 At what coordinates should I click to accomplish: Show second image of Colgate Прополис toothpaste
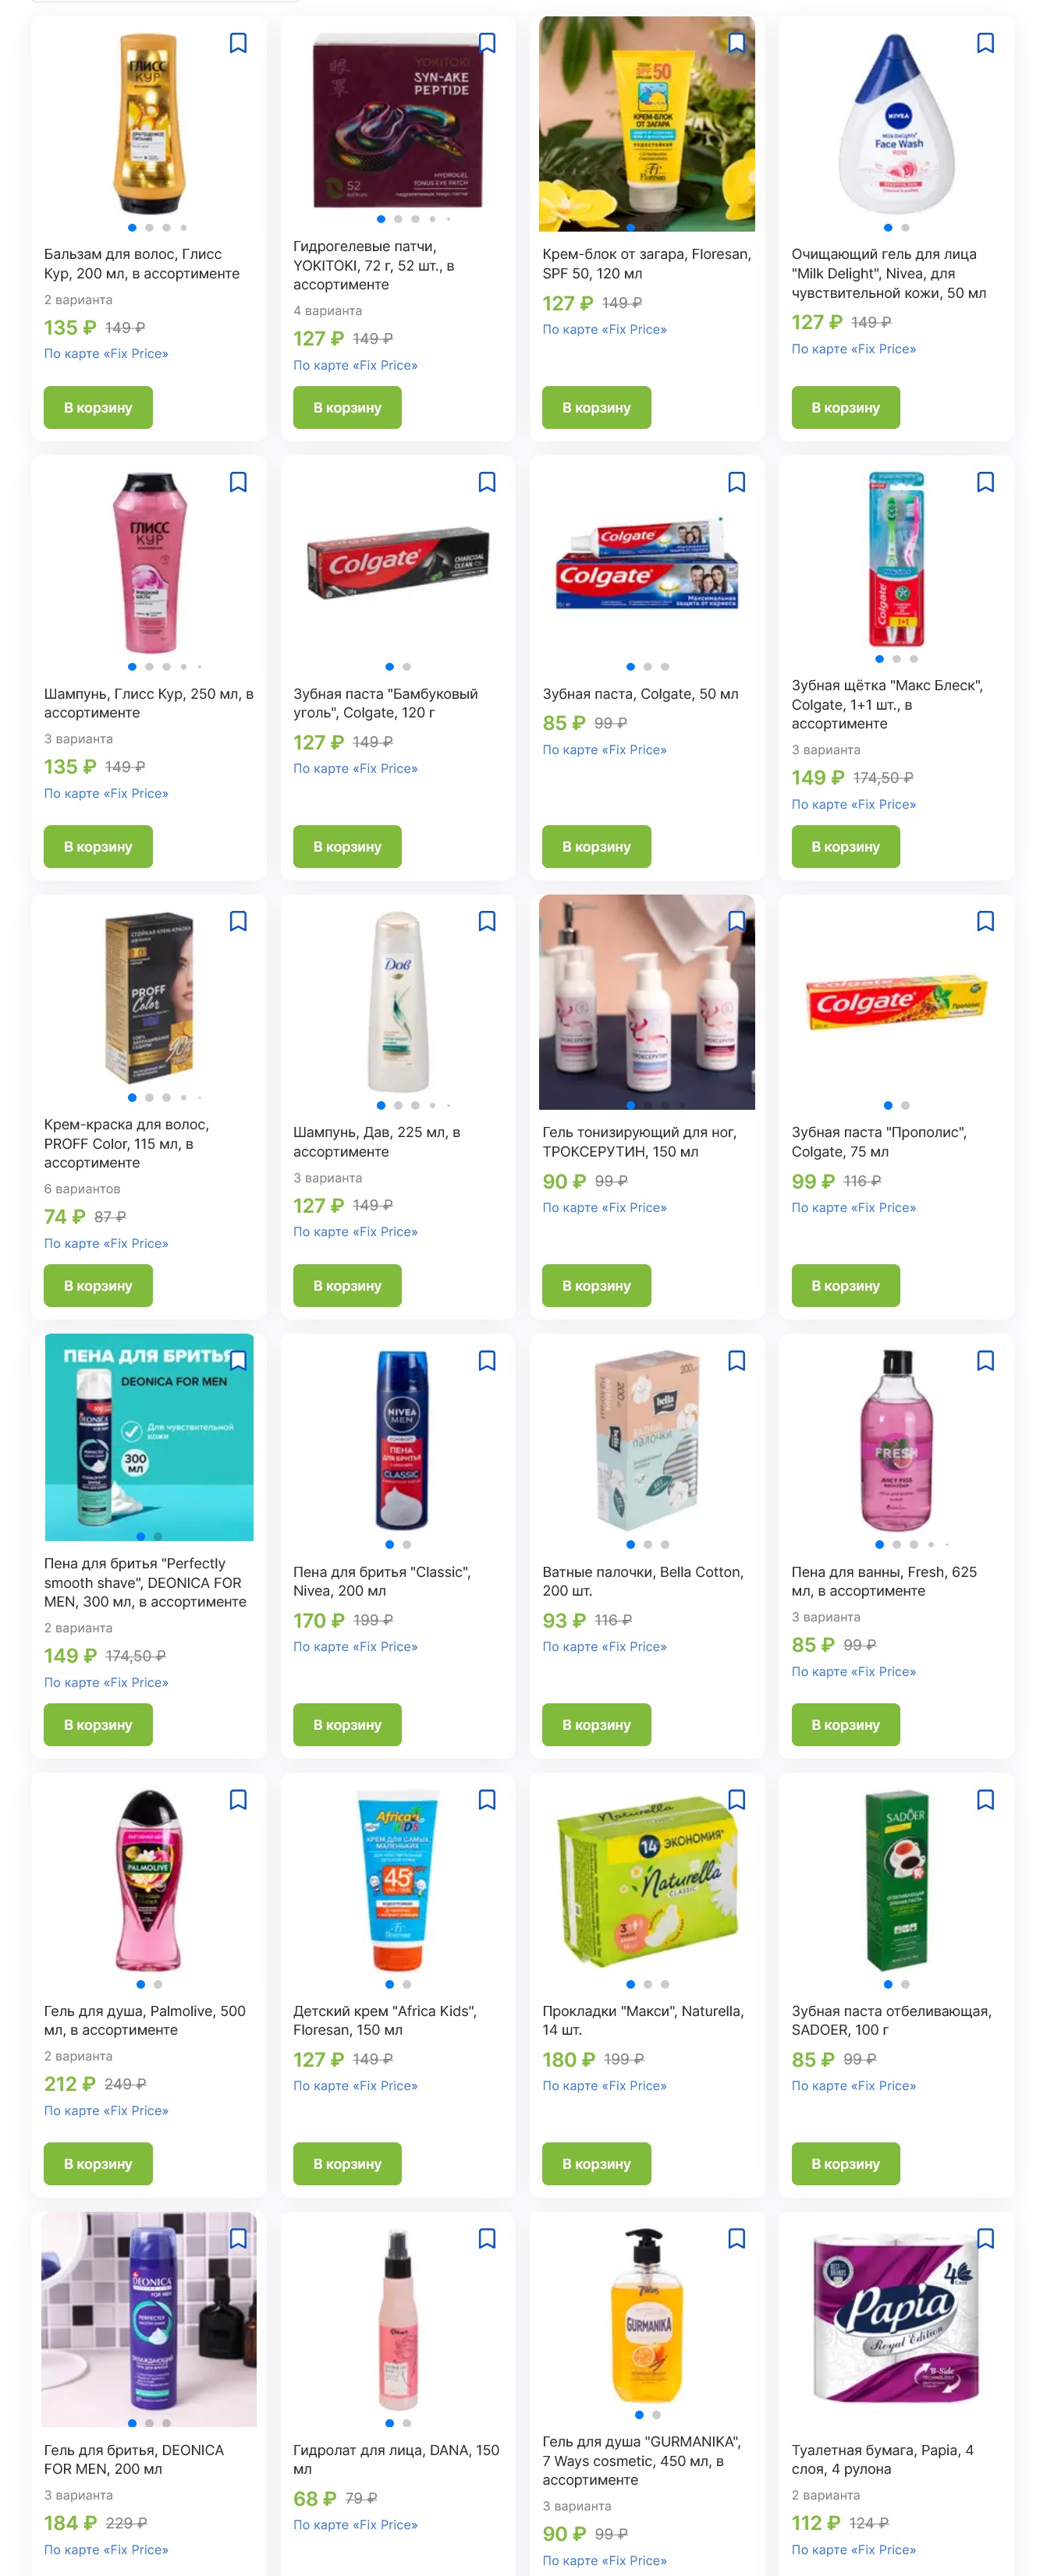point(905,1105)
